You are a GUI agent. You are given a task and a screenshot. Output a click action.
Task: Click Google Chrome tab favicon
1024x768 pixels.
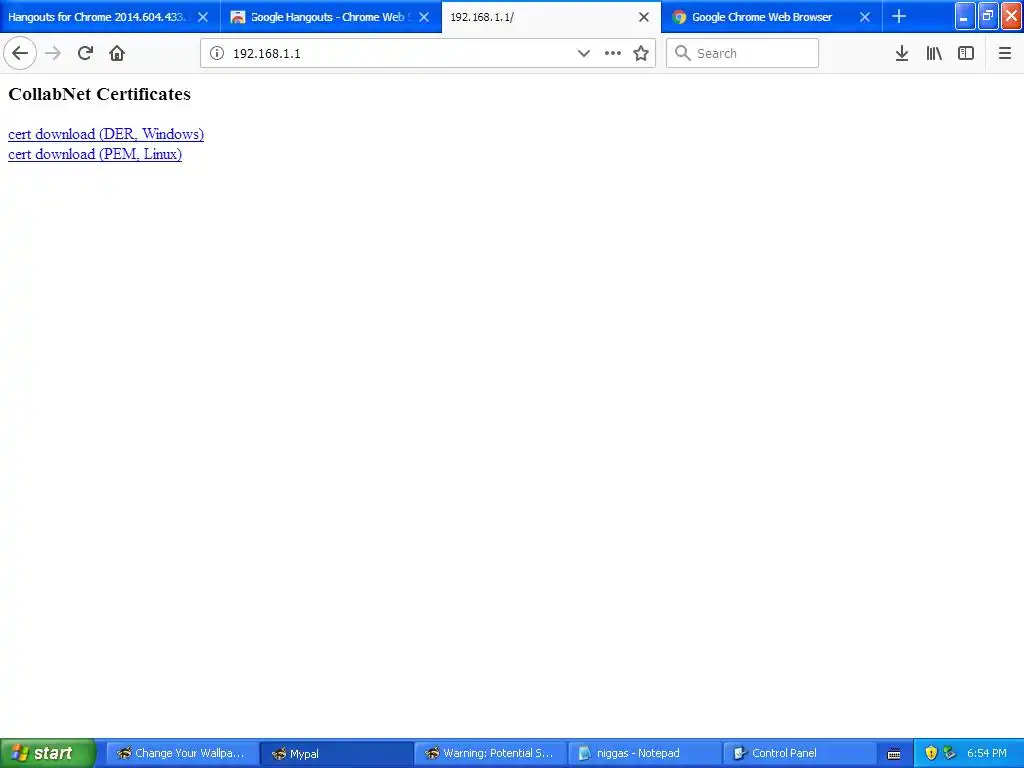pos(679,17)
